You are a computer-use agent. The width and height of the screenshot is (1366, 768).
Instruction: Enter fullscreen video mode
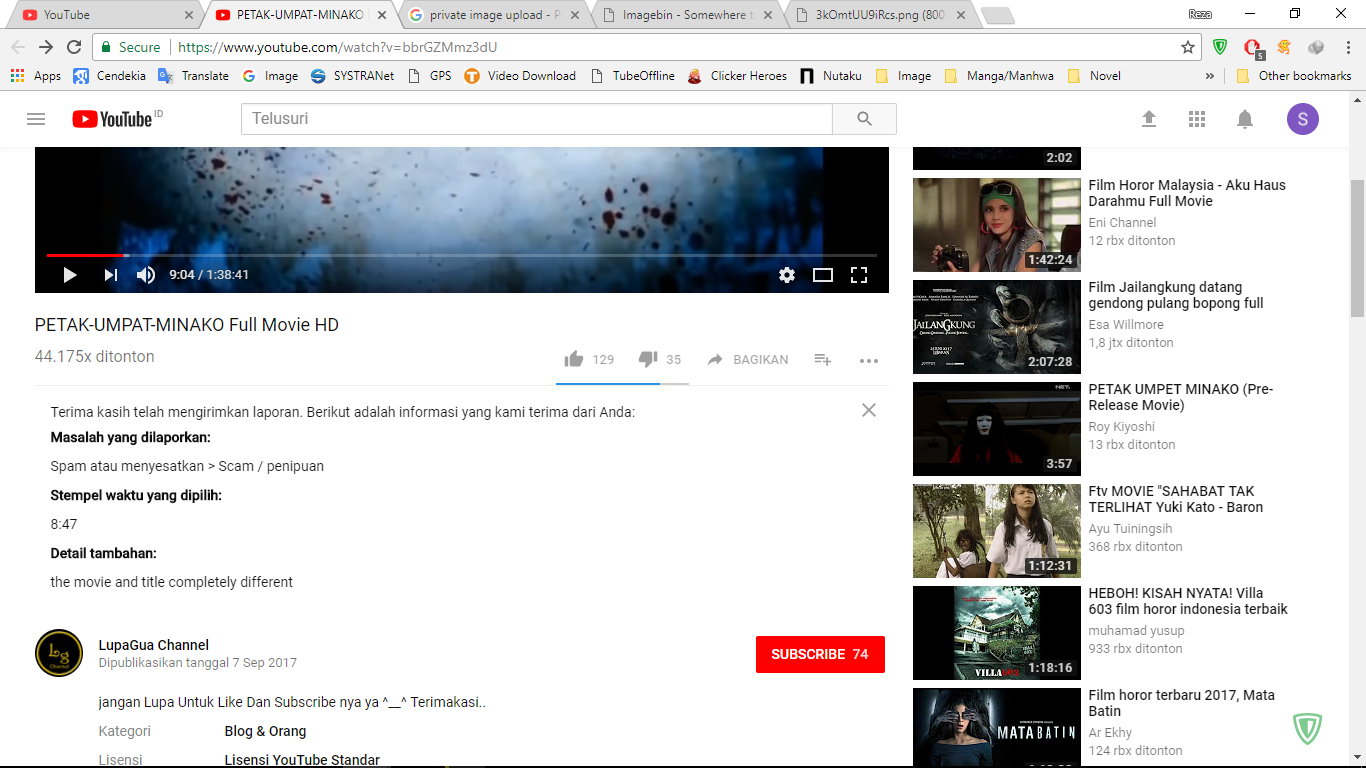click(859, 275)
